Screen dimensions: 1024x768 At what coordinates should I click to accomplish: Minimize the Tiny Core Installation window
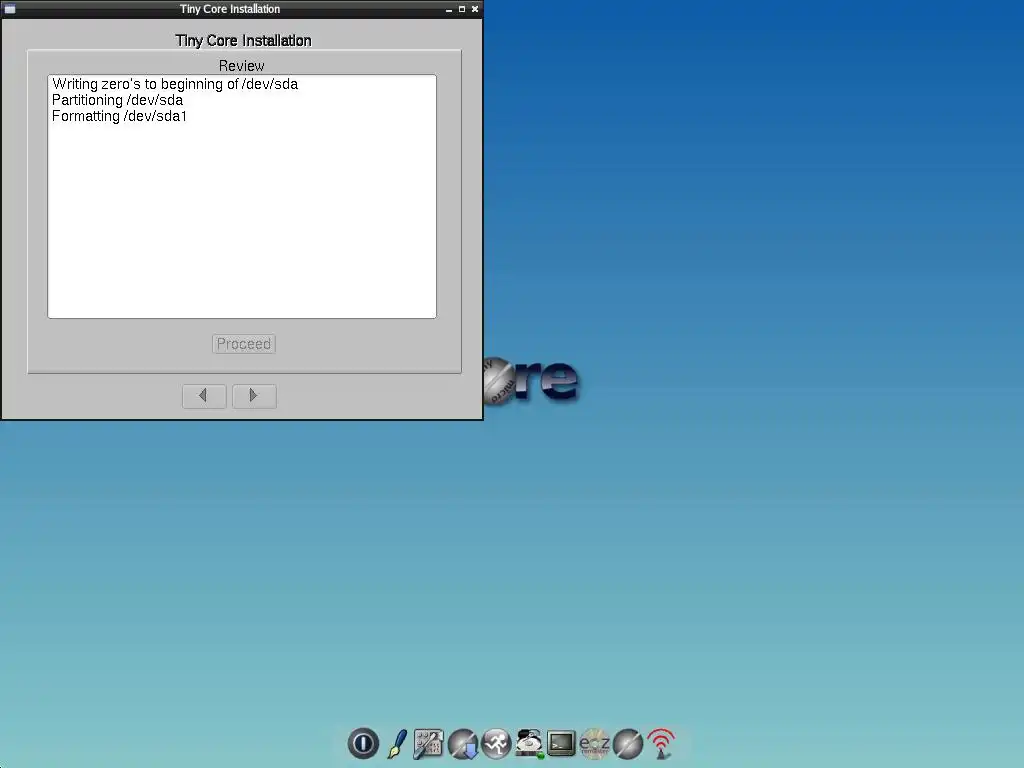point(449,9)
